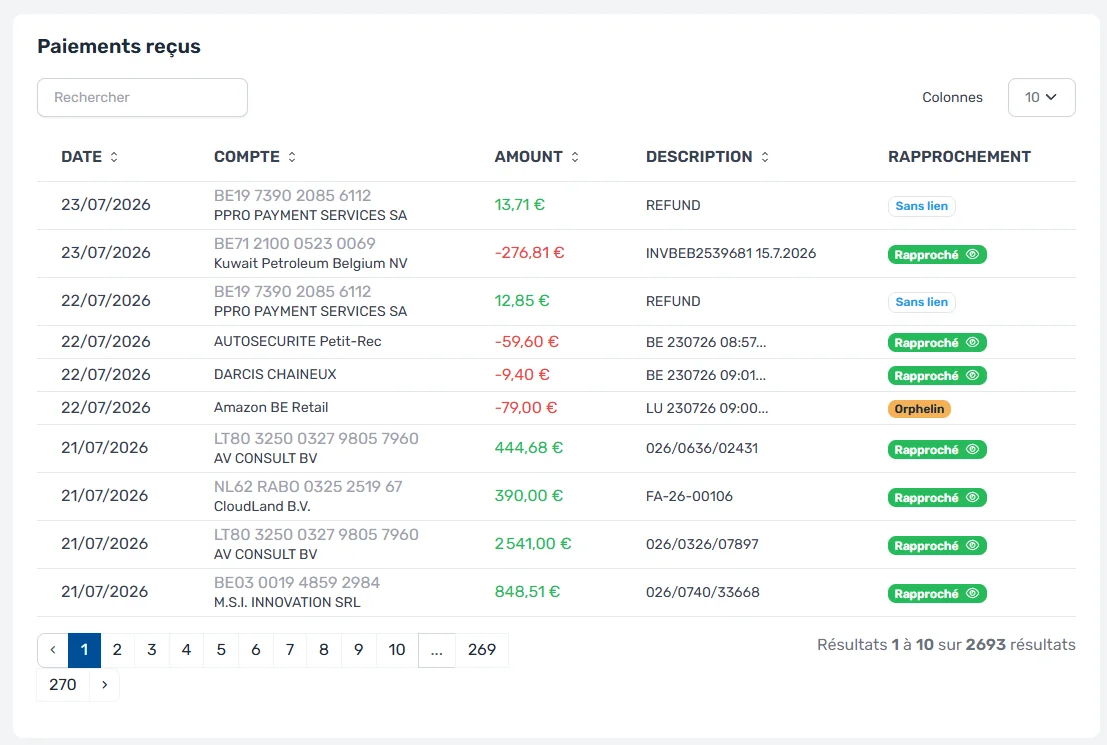View reconciliation eye for Kuwait Petroleum payment
The image size is (1107, 745).
972,254
